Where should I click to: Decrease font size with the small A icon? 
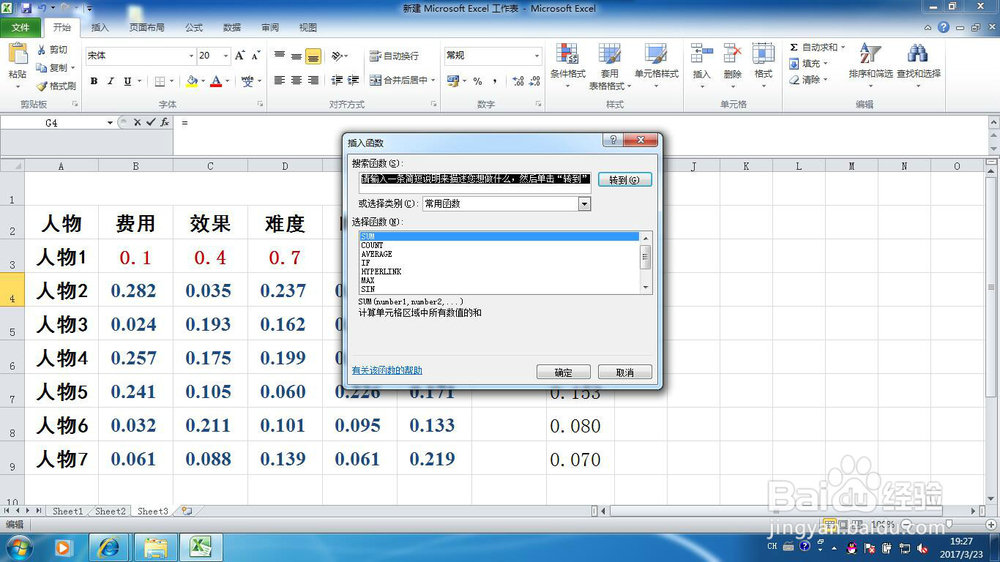tap(256, 55)
